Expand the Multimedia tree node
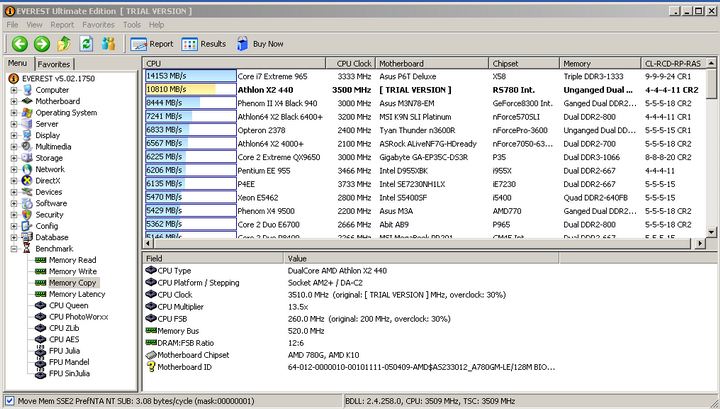The image size is (720, 409). [14, 146]
